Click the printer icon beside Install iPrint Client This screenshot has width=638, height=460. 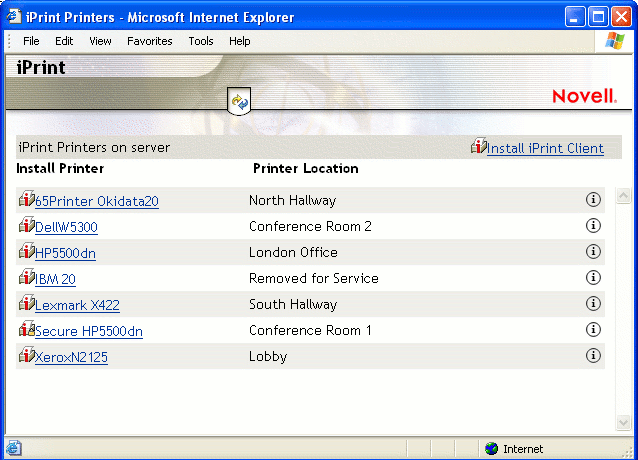pyautogui.click(x=478, y=147)
